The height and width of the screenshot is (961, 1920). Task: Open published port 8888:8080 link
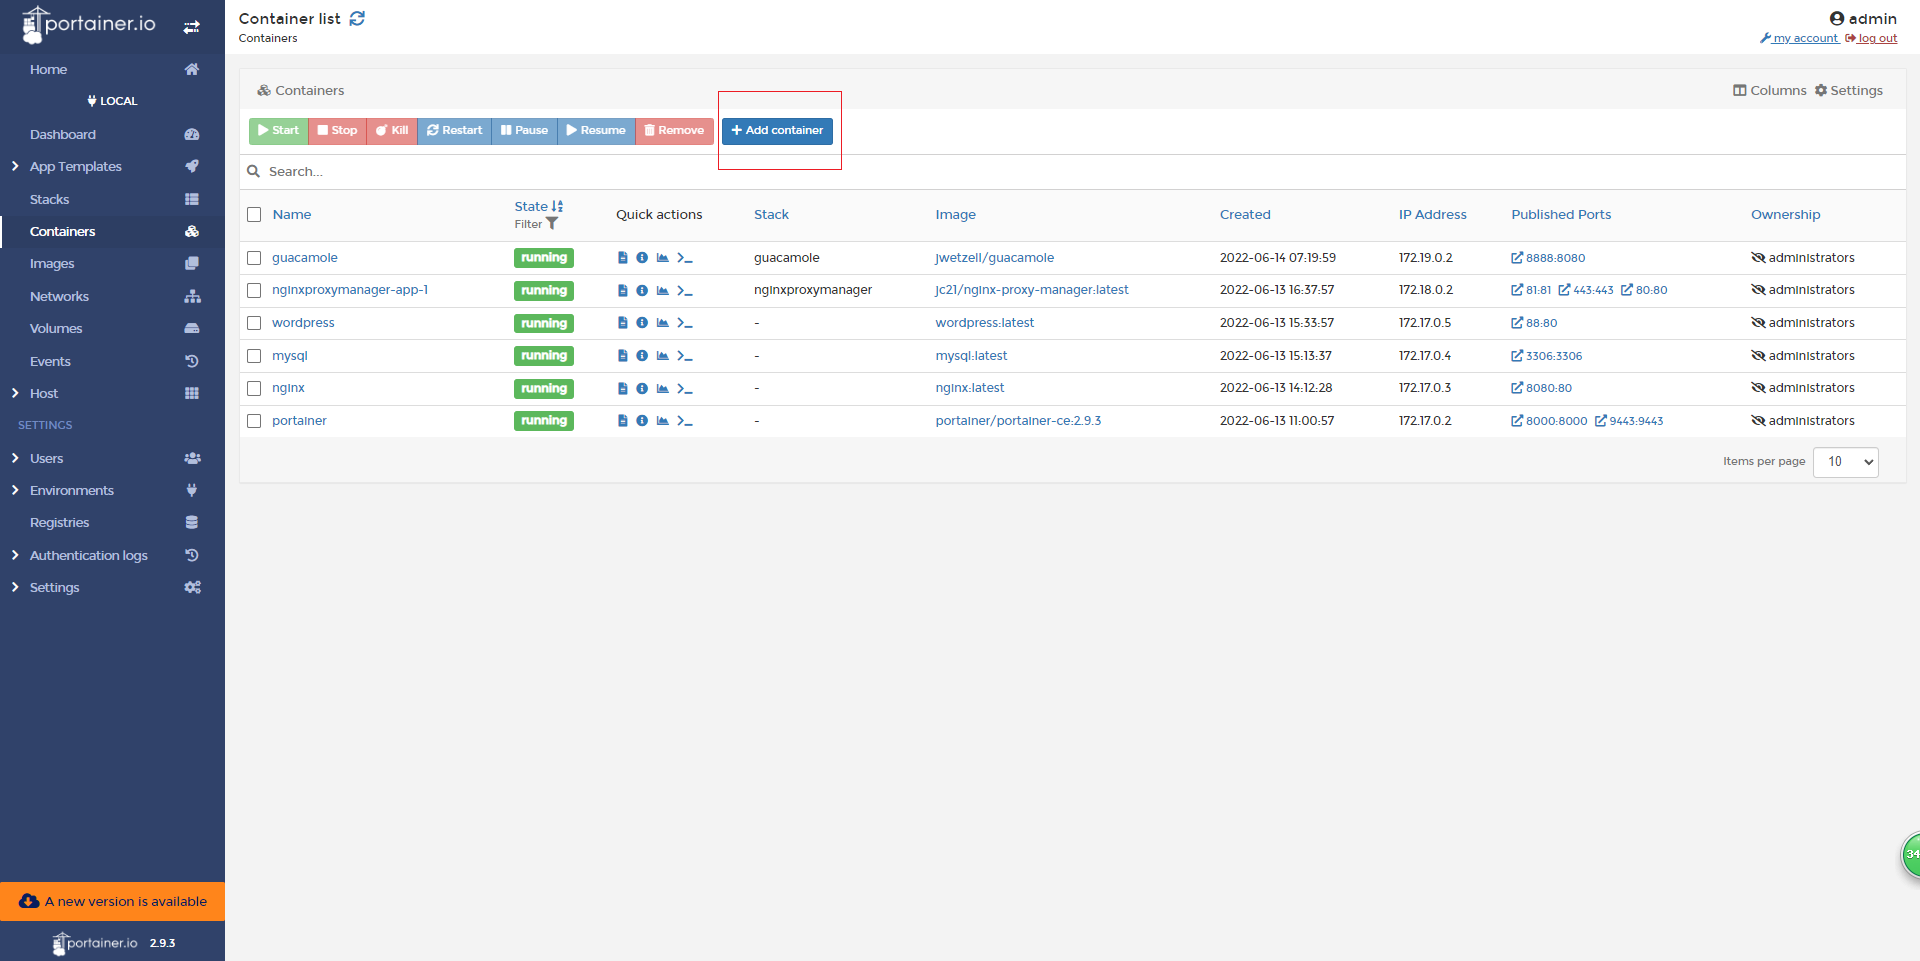tap(1548, 258)
